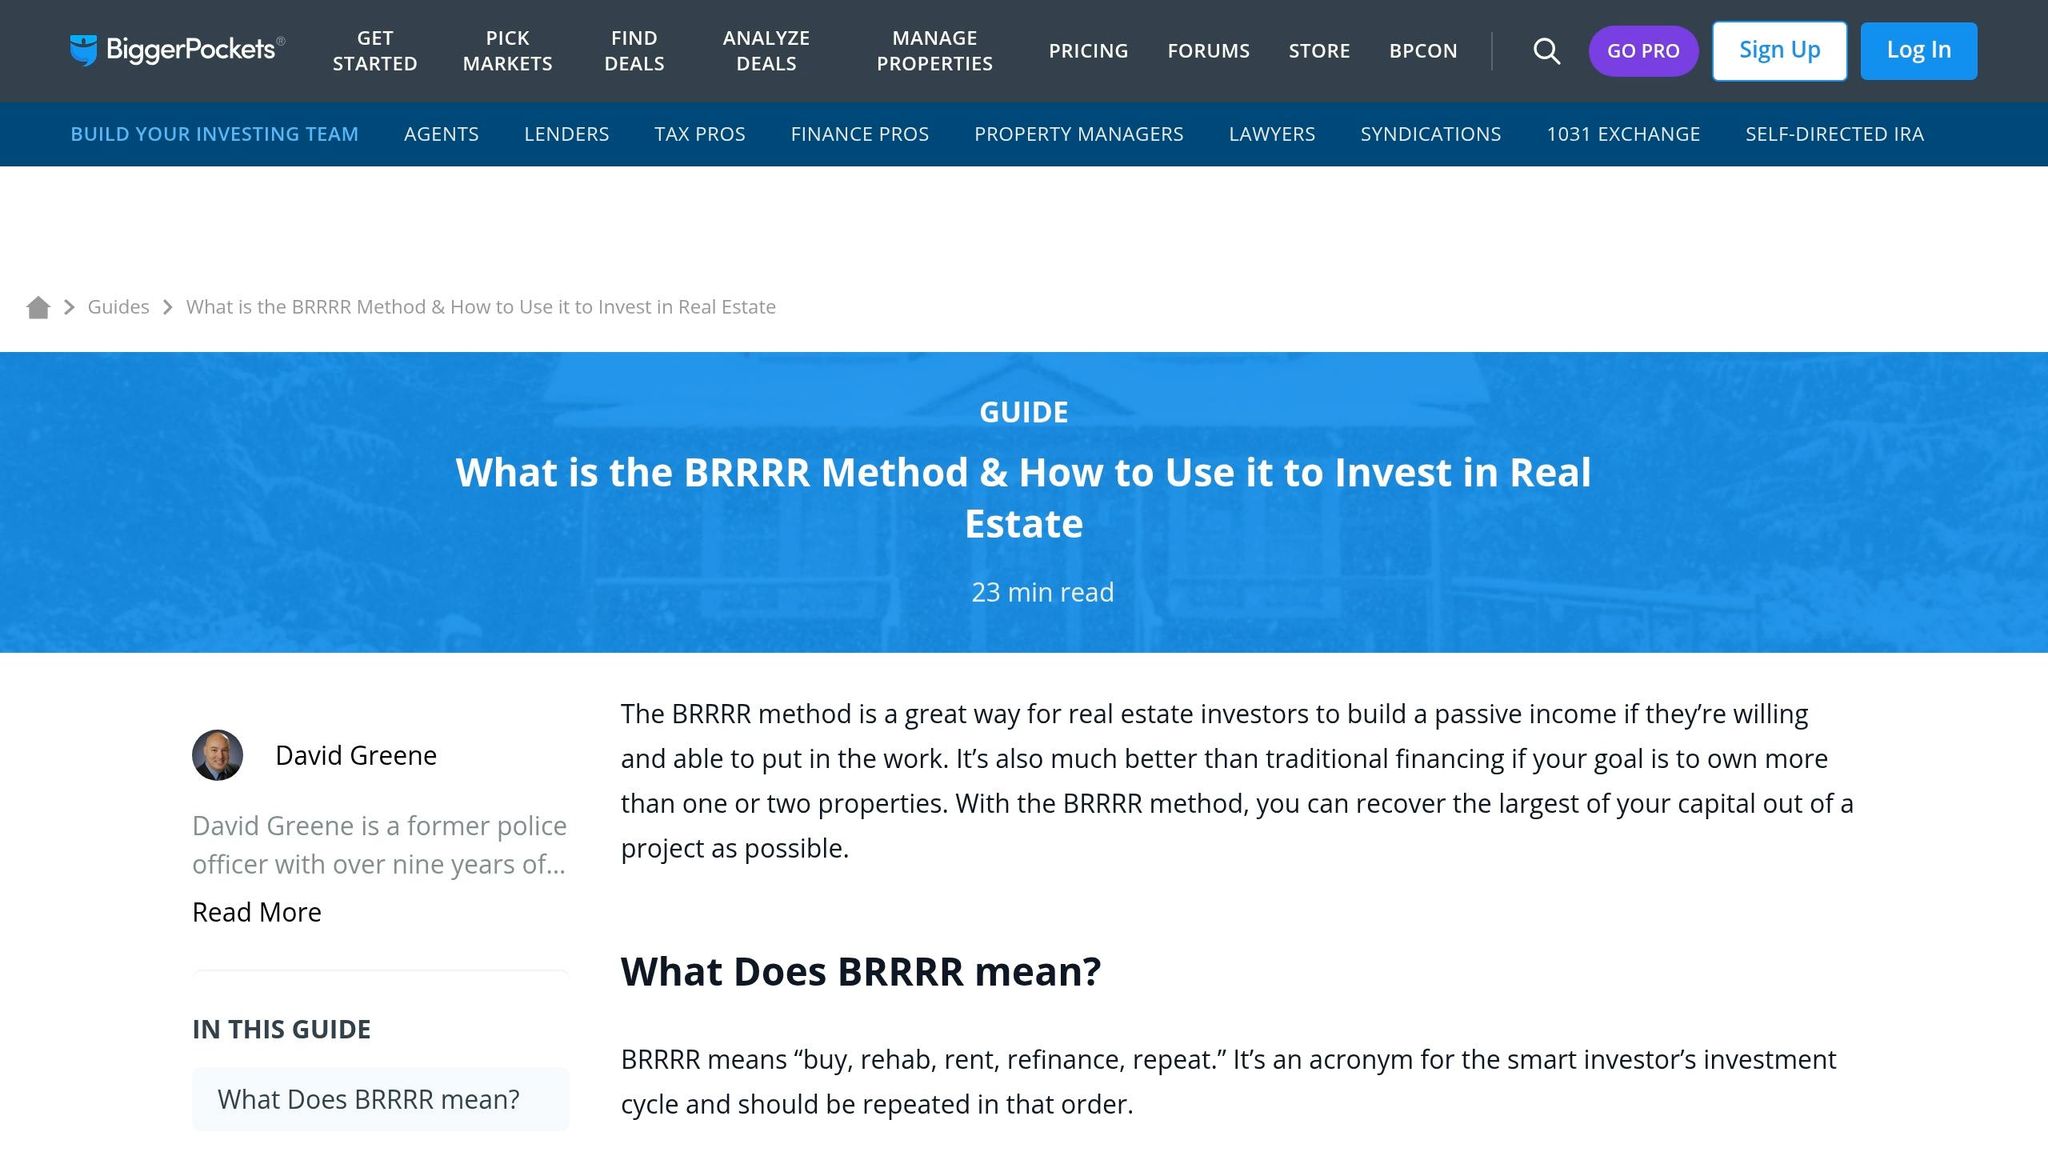
Task: Click the GUIDE label in banner
Action: [x=1024, y=412]
